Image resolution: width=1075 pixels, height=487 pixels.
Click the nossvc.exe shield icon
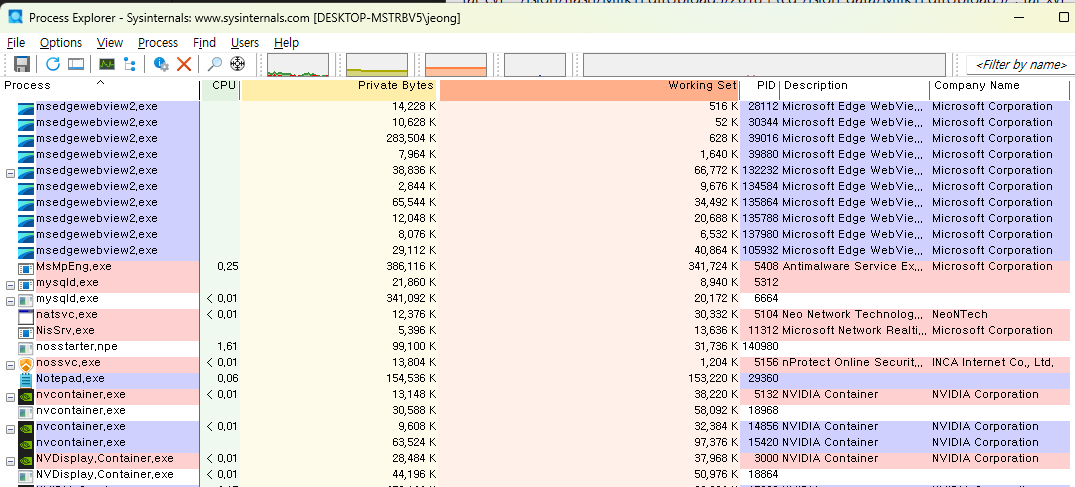(25, 363)
